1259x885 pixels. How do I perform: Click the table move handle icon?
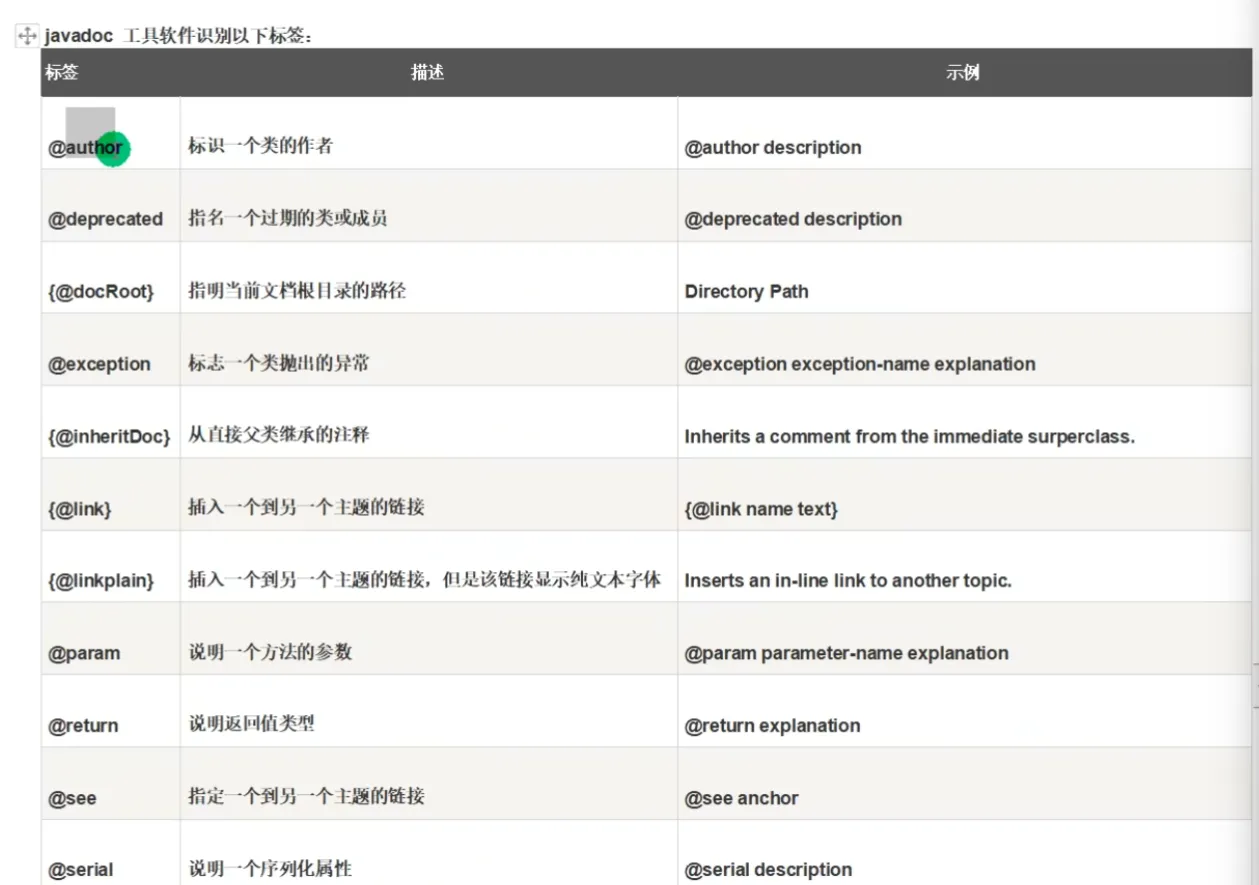(x=27, y=37)
